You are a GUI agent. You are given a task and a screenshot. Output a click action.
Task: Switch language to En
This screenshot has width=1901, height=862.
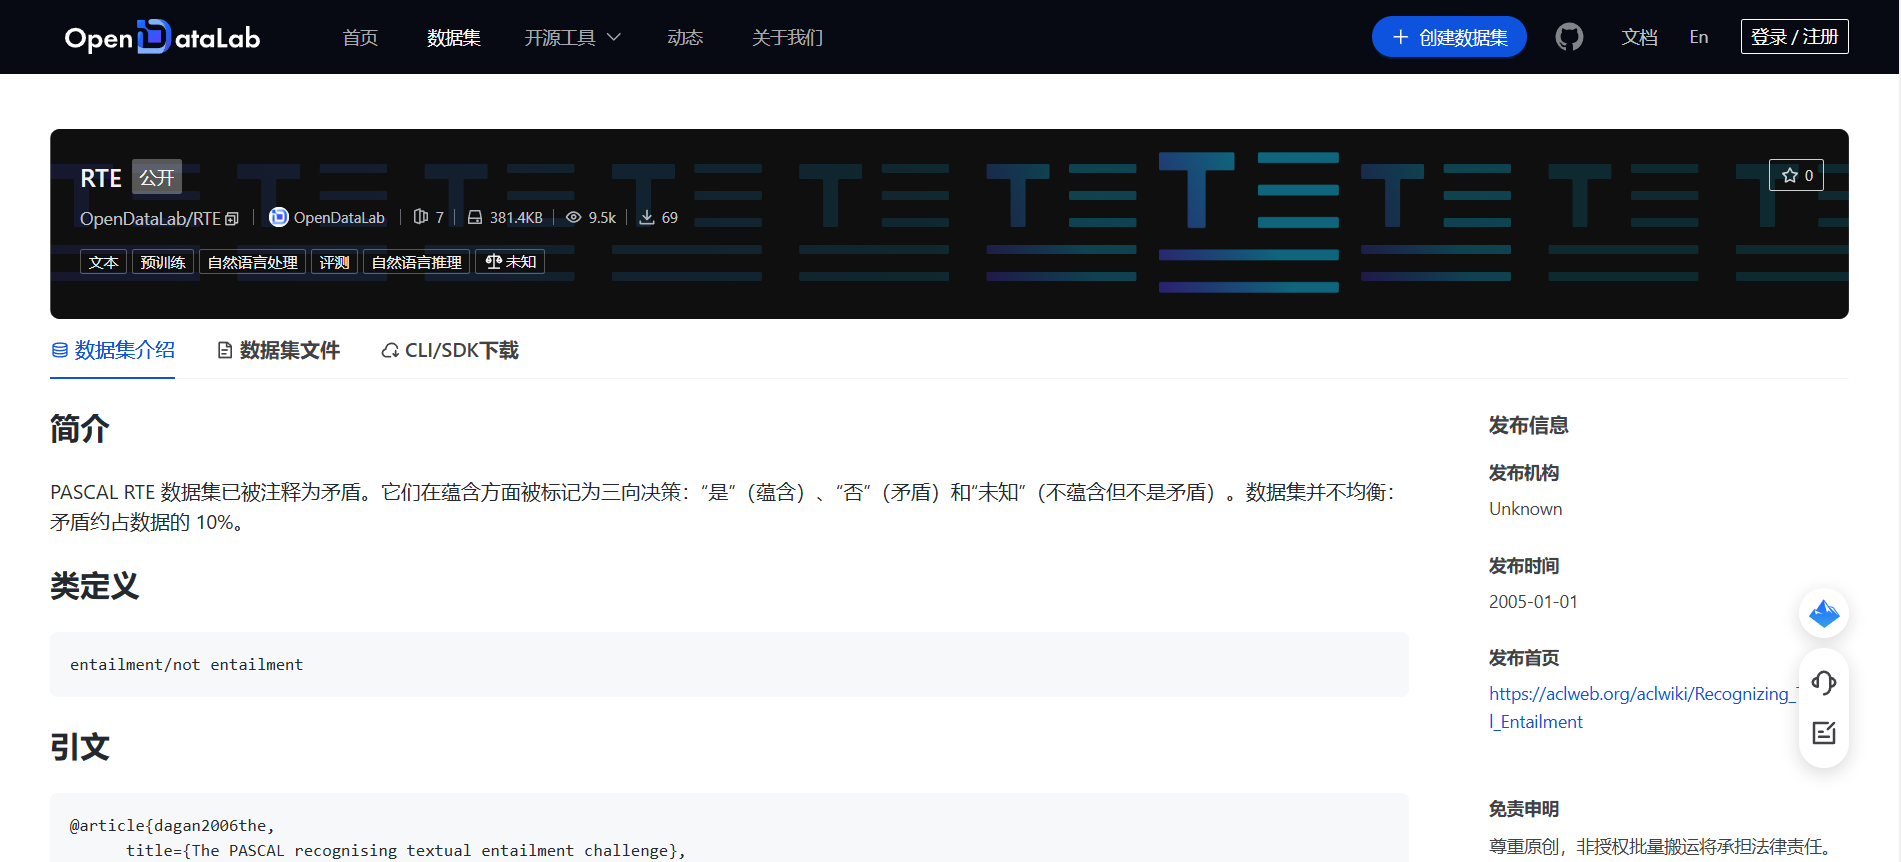[x=1699, y=37]
